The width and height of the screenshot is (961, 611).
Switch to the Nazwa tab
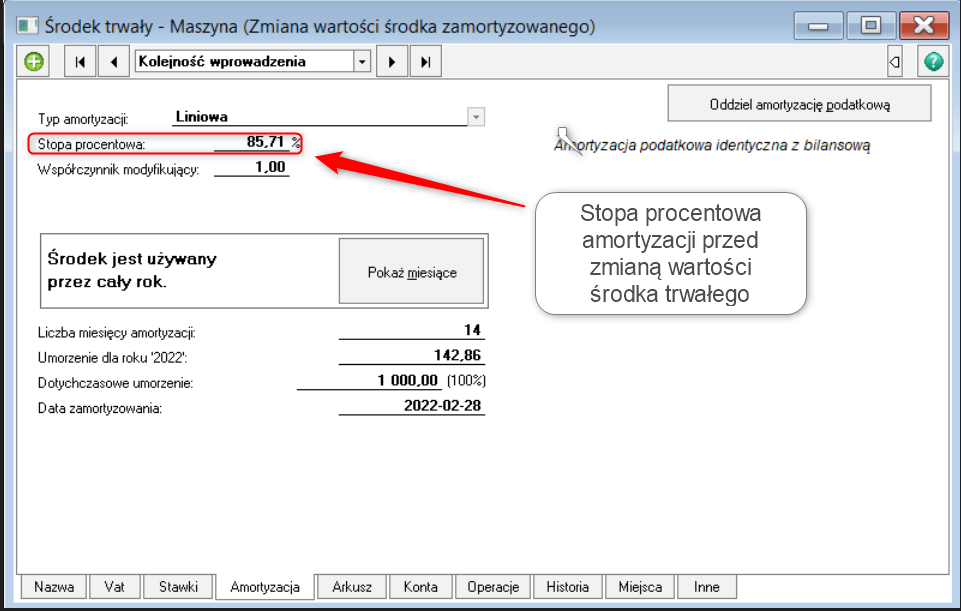[54, 586]
